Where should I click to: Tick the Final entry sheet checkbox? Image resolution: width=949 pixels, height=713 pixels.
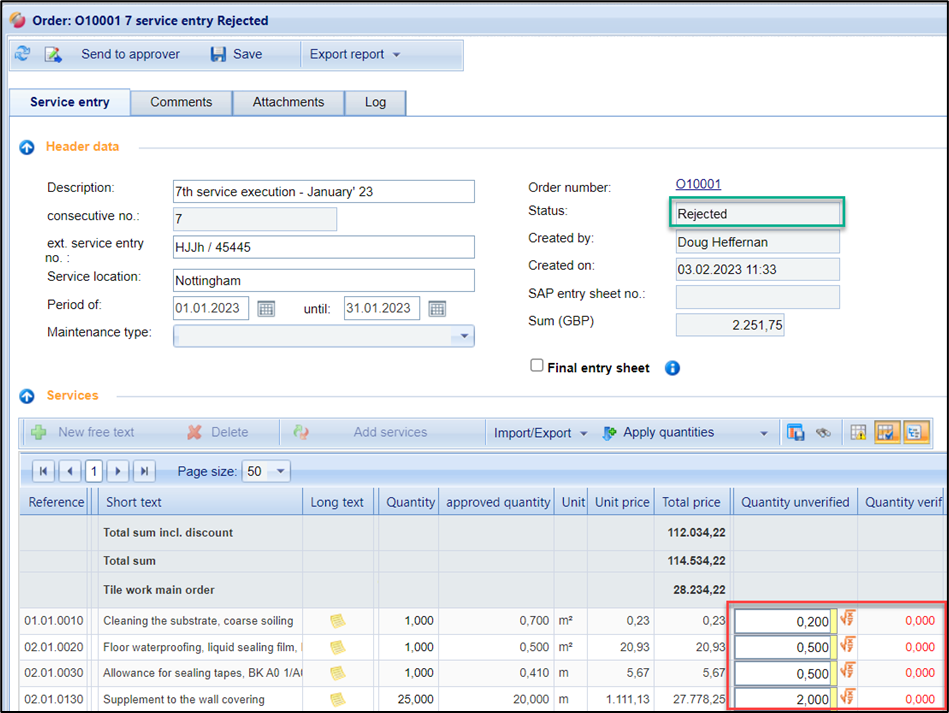coord(537,366)
